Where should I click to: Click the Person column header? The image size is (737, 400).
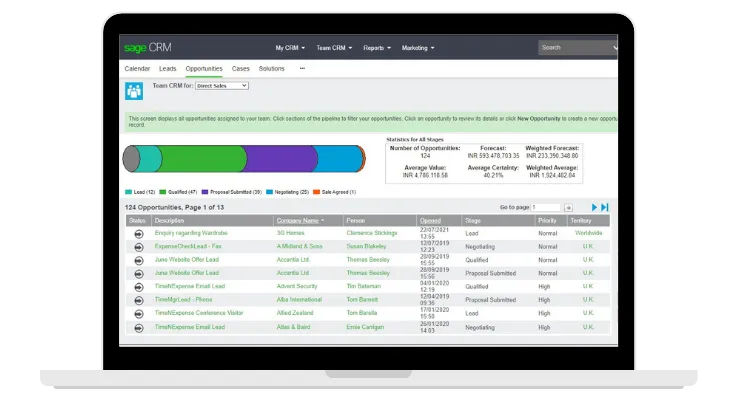tap(355, 220)
